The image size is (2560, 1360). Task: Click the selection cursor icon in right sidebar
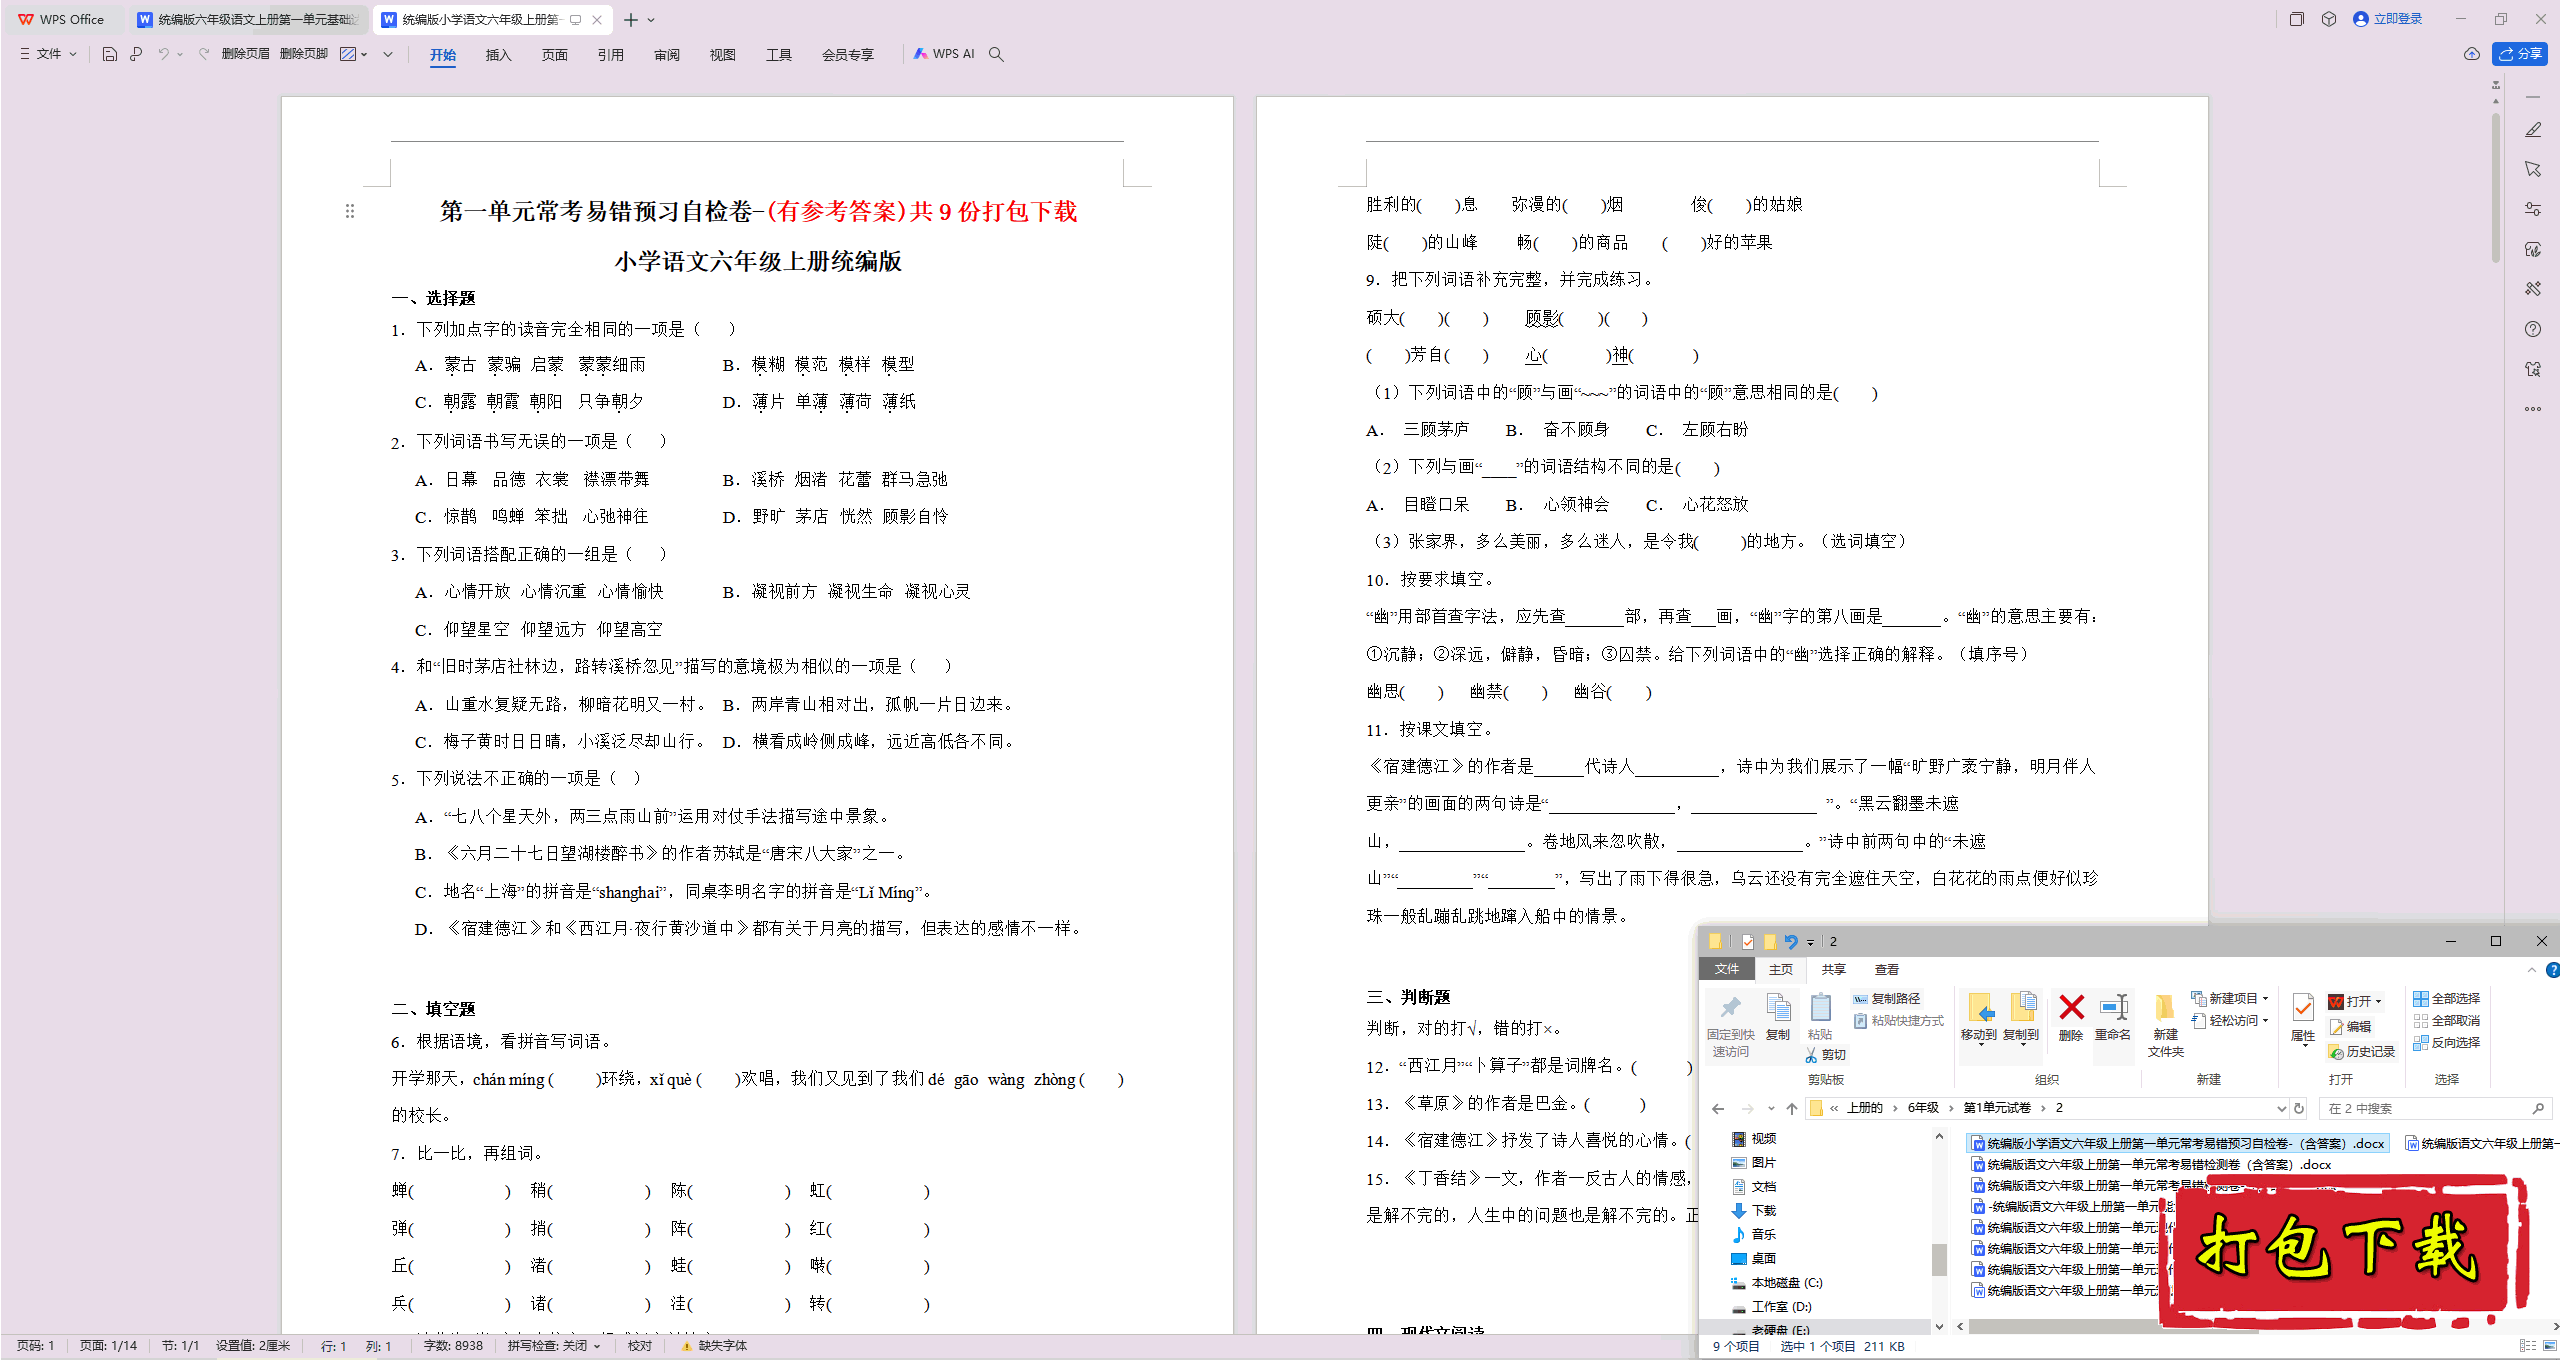tap(2533, 169)
